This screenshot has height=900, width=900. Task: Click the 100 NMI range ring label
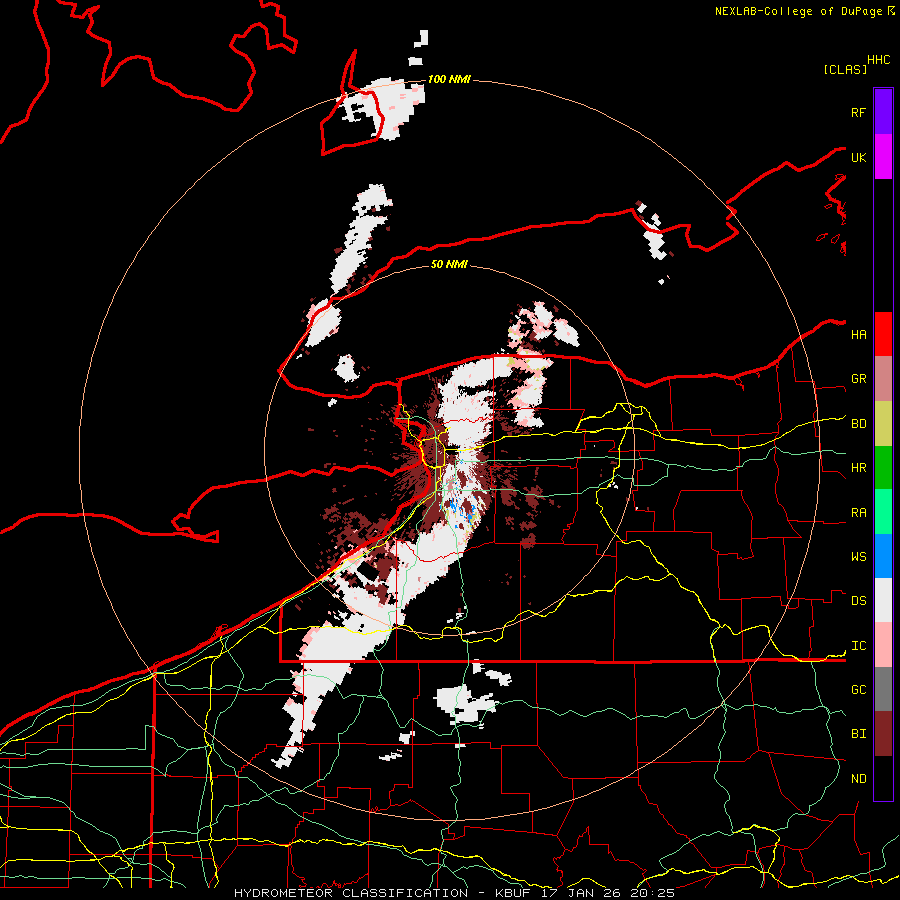(449, 79)
